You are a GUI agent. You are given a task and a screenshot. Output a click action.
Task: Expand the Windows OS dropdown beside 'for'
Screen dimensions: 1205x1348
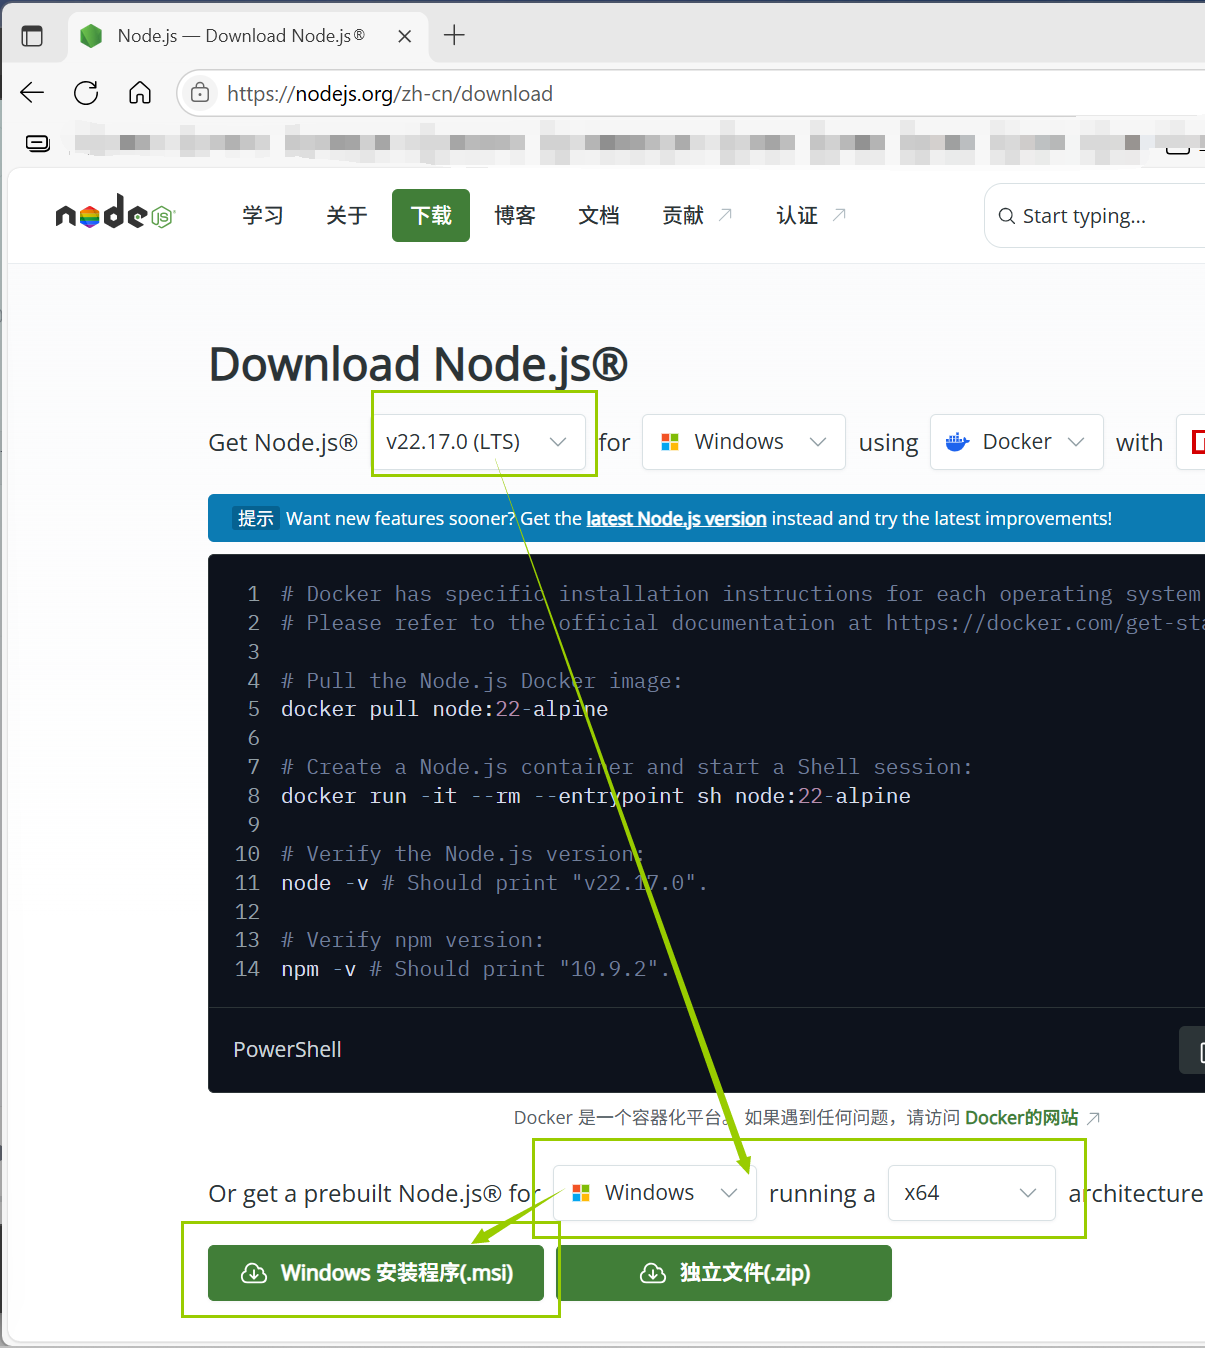744,442
